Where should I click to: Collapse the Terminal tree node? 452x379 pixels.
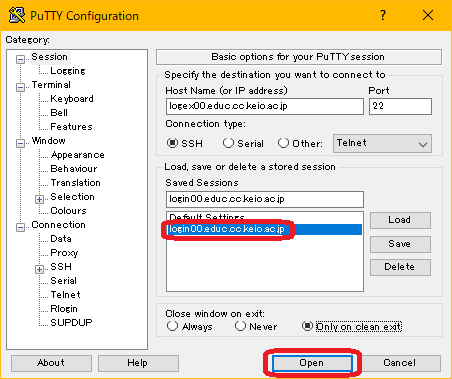coord(20,88)
